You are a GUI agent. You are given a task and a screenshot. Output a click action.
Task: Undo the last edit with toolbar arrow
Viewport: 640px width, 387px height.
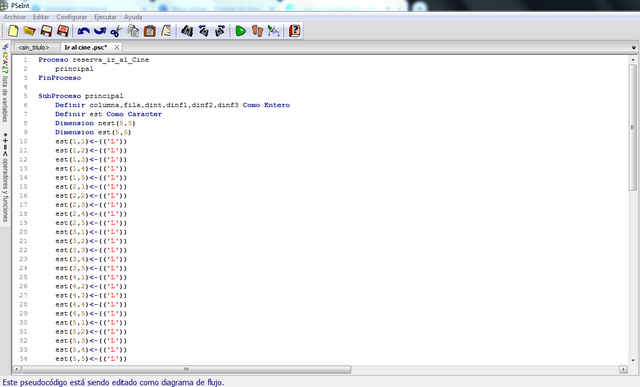click(x=84, y=31)
